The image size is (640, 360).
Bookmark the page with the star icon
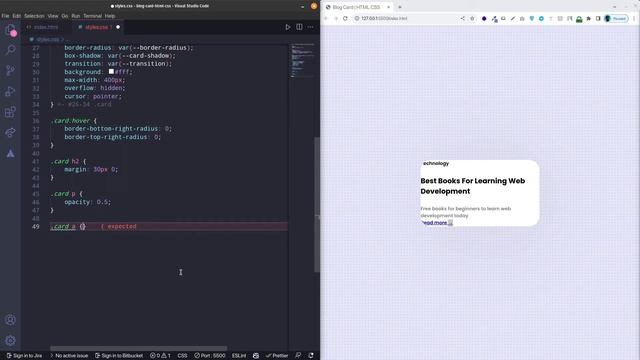472,18
